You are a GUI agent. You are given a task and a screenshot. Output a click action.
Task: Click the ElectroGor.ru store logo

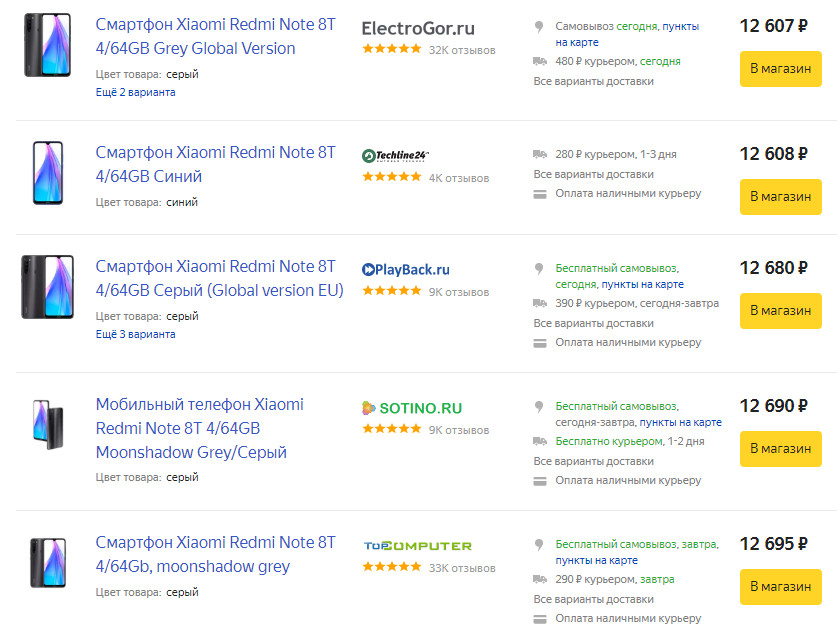coord(418,28)
